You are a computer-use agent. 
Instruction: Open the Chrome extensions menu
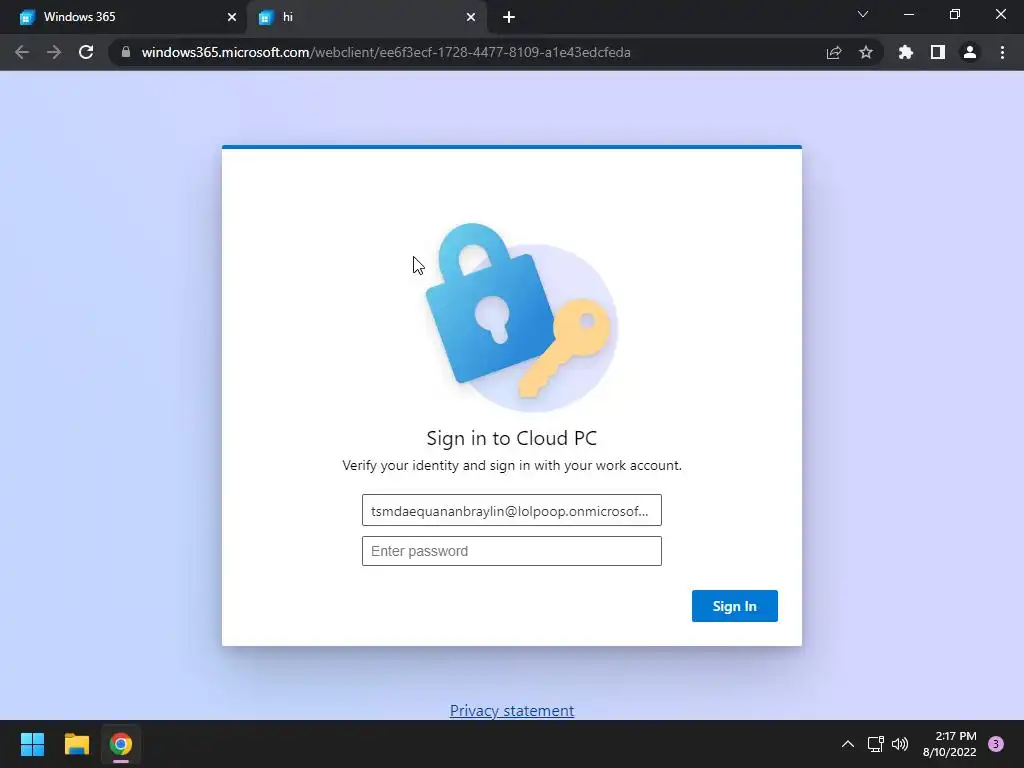[x=906, y=52]
